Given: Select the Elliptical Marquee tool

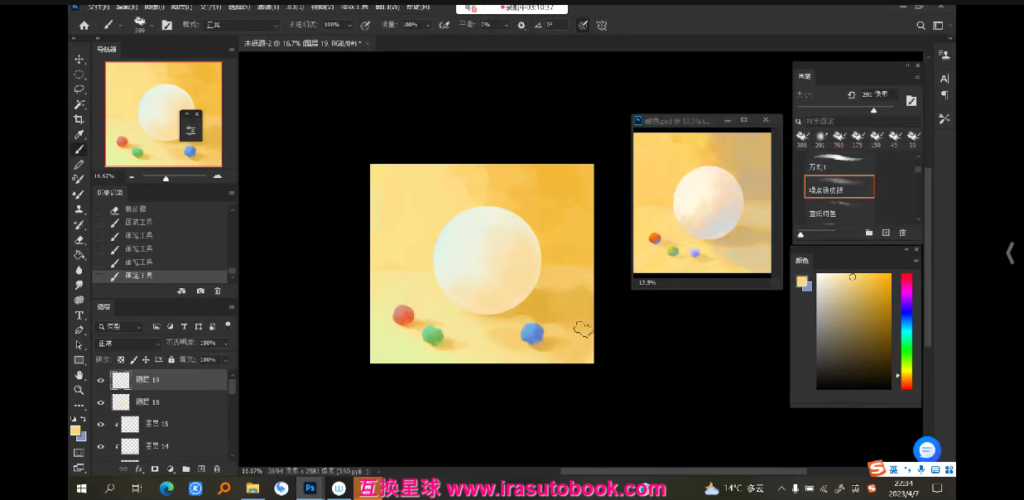Looking at the screenshot, I should [x=79, y=74].
